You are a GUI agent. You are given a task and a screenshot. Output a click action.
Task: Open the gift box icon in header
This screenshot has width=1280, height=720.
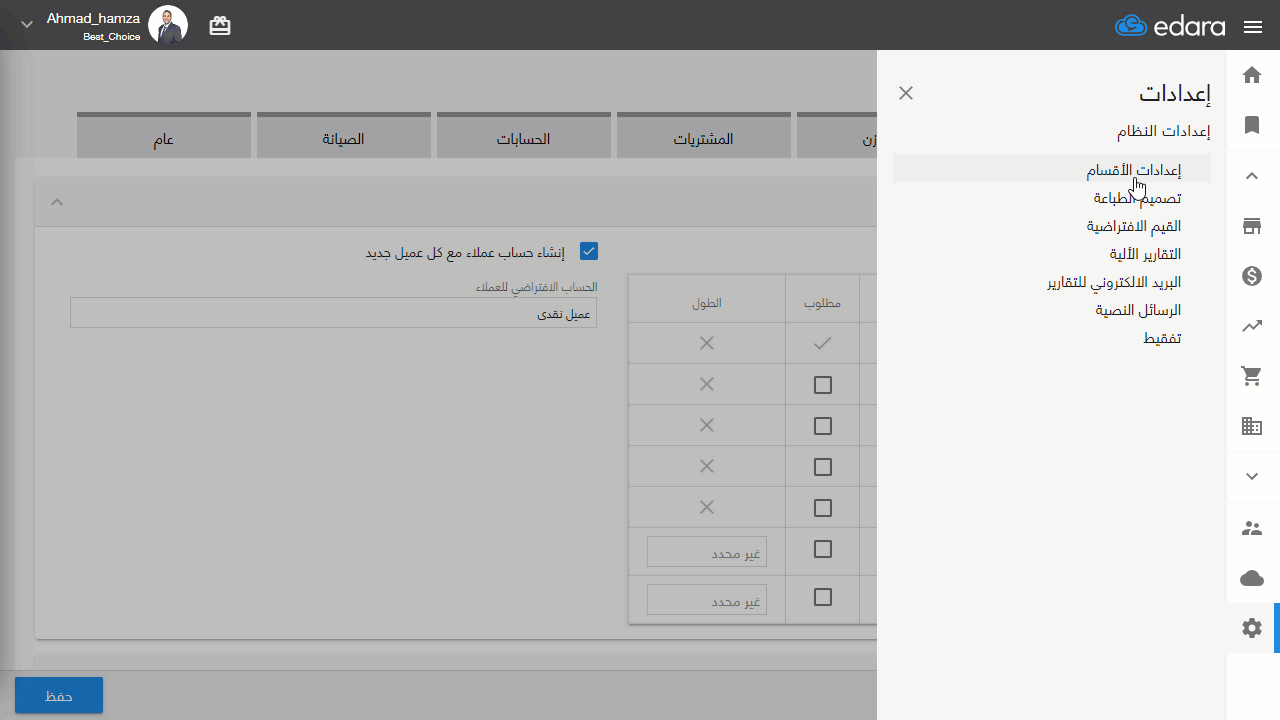pos(220,26)
